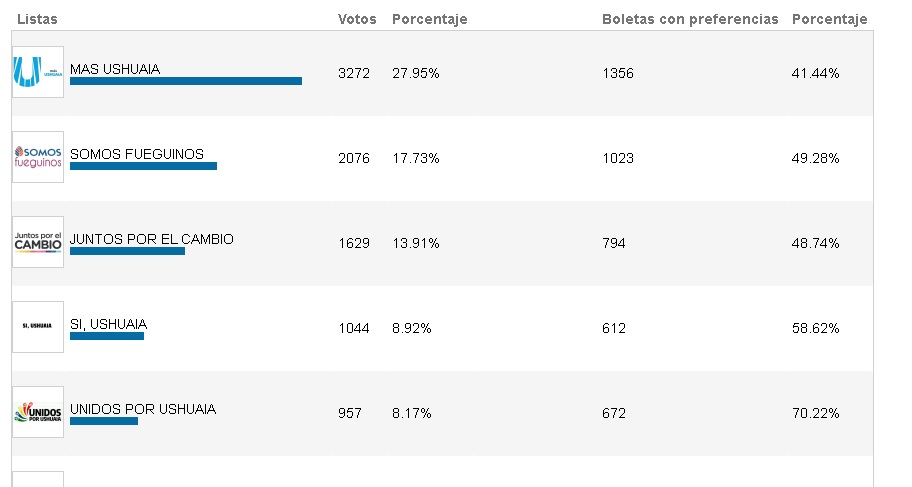Image resolution: width=912 pixels, height=487 pixels.
Task: Click the JUNTOS POR EL CAMBIO bar
Action: pyautogui.click(x=127, y=251)
